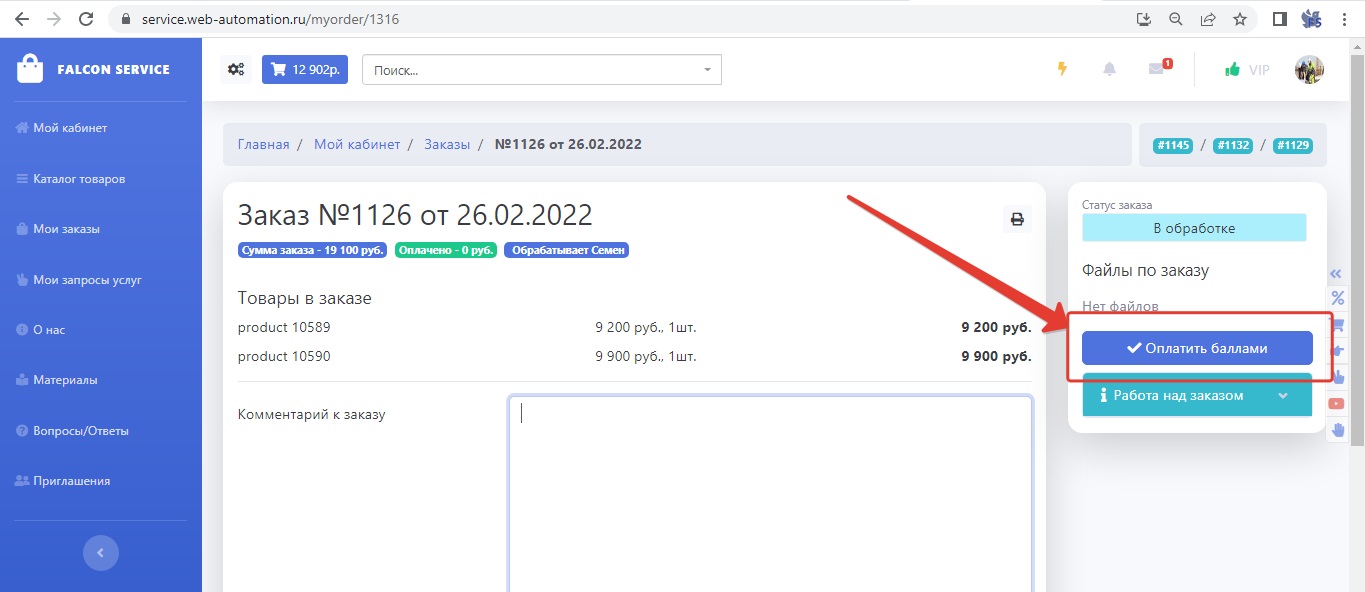Go to "Вопросы/Ответы" sidebar item

pos(81,431)
